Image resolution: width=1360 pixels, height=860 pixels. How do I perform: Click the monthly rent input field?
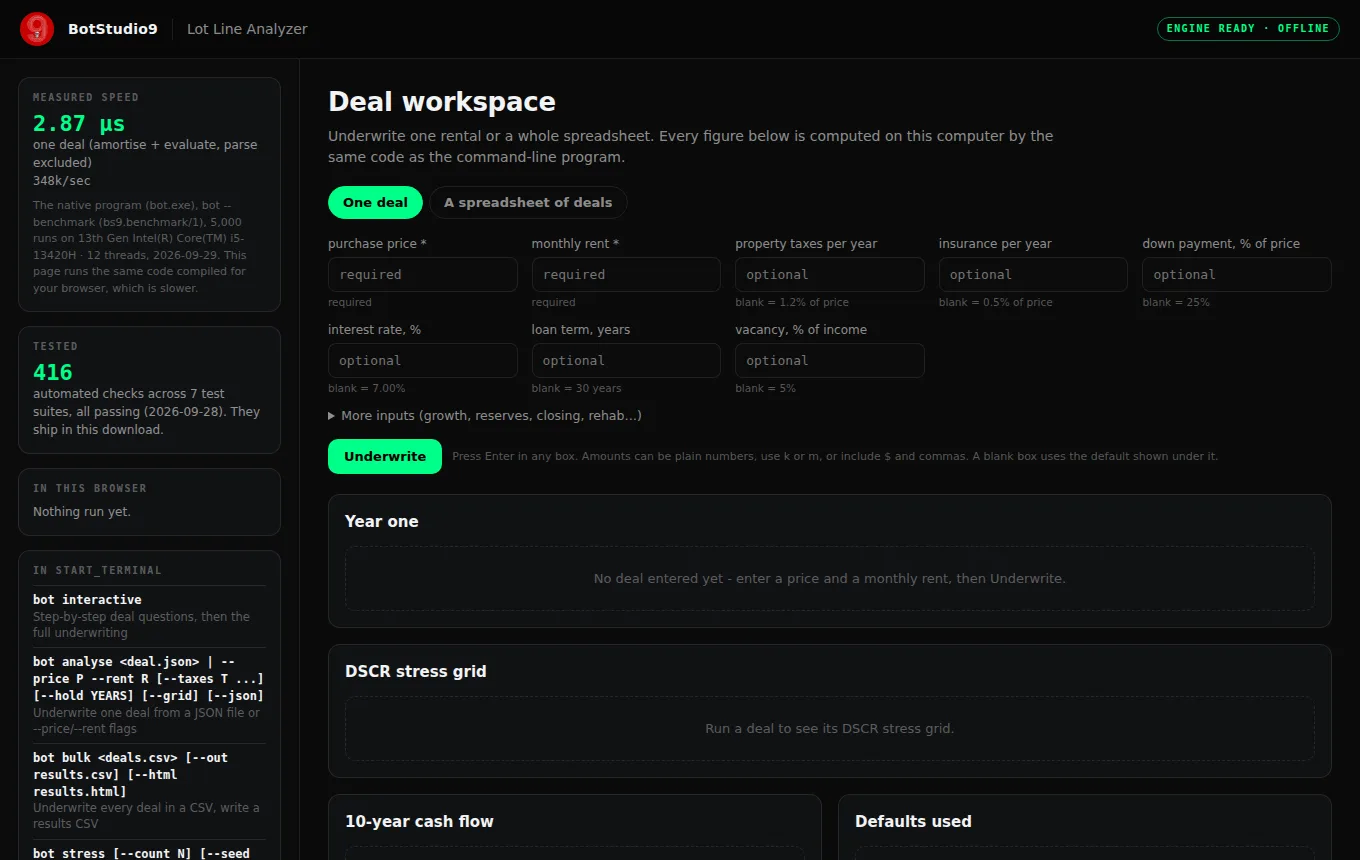click(626, 274)
